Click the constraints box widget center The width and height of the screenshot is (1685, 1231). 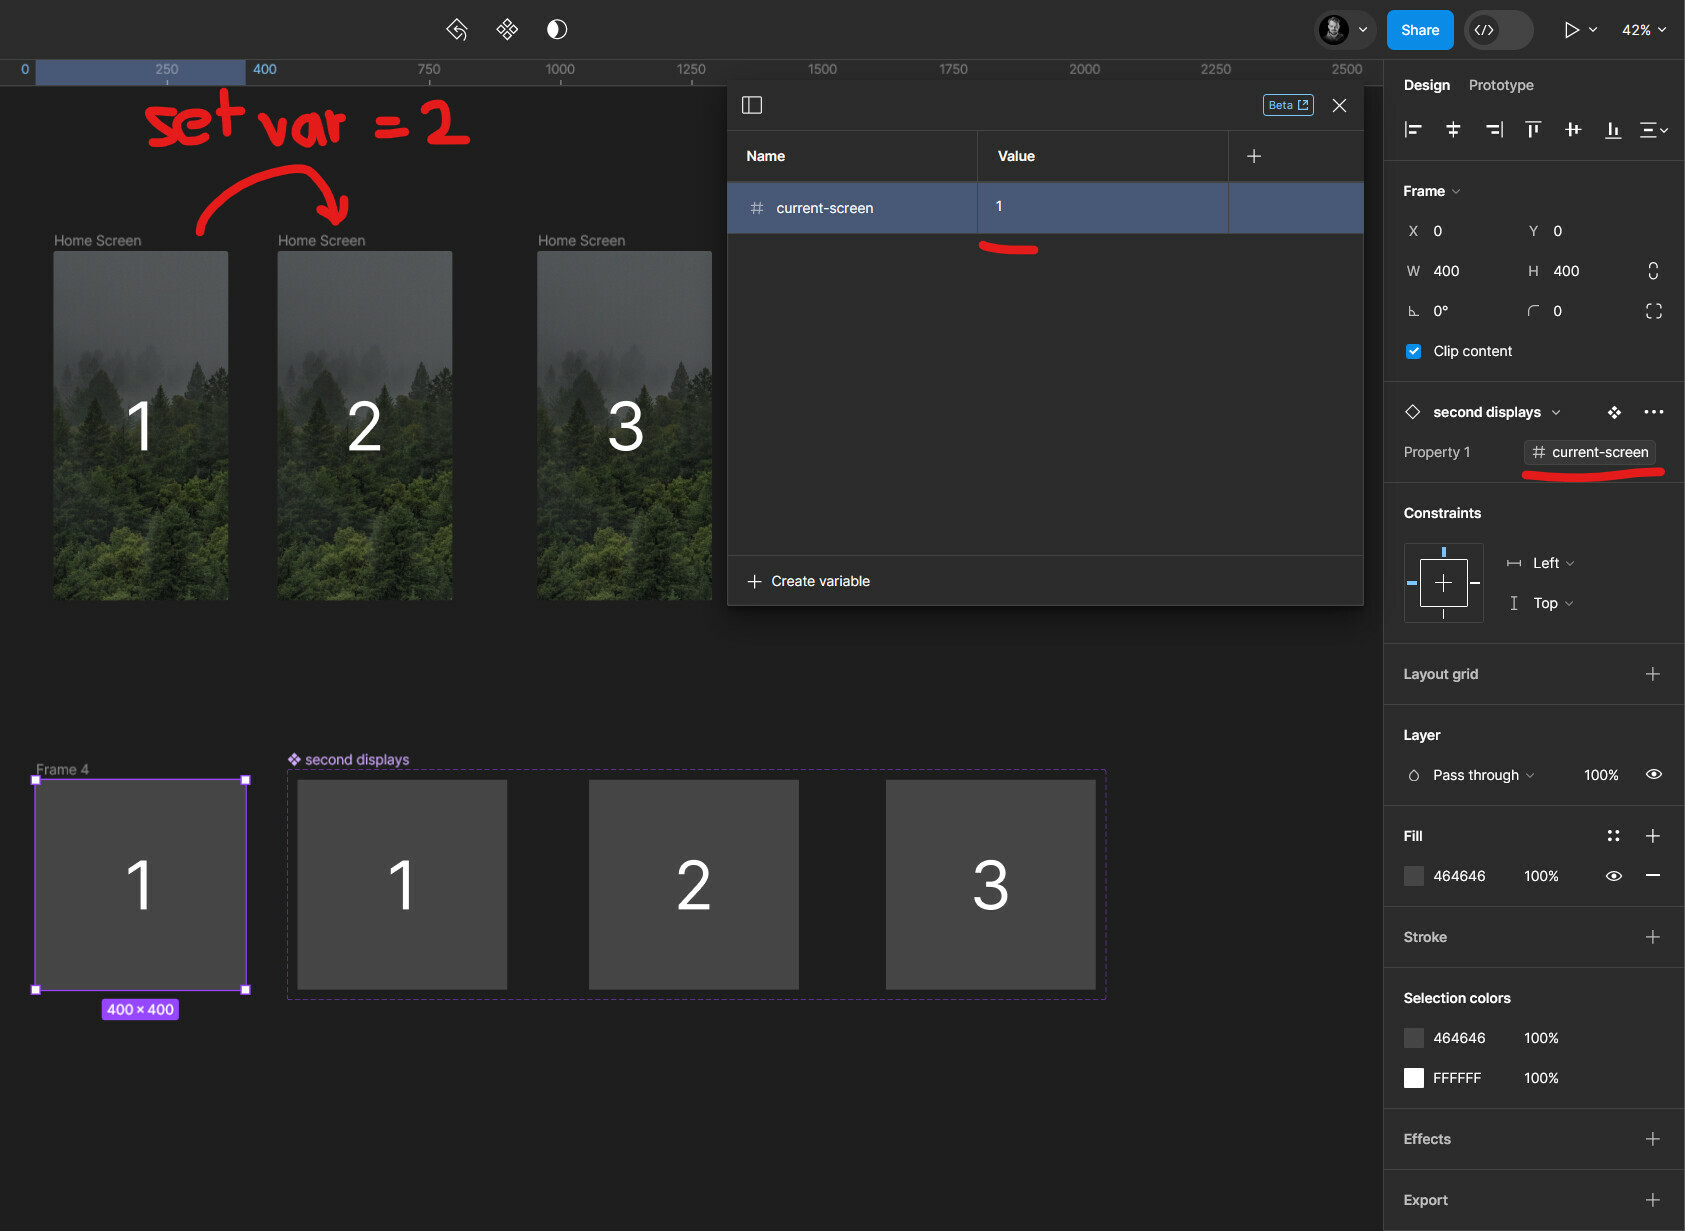tap(1443, 583)
